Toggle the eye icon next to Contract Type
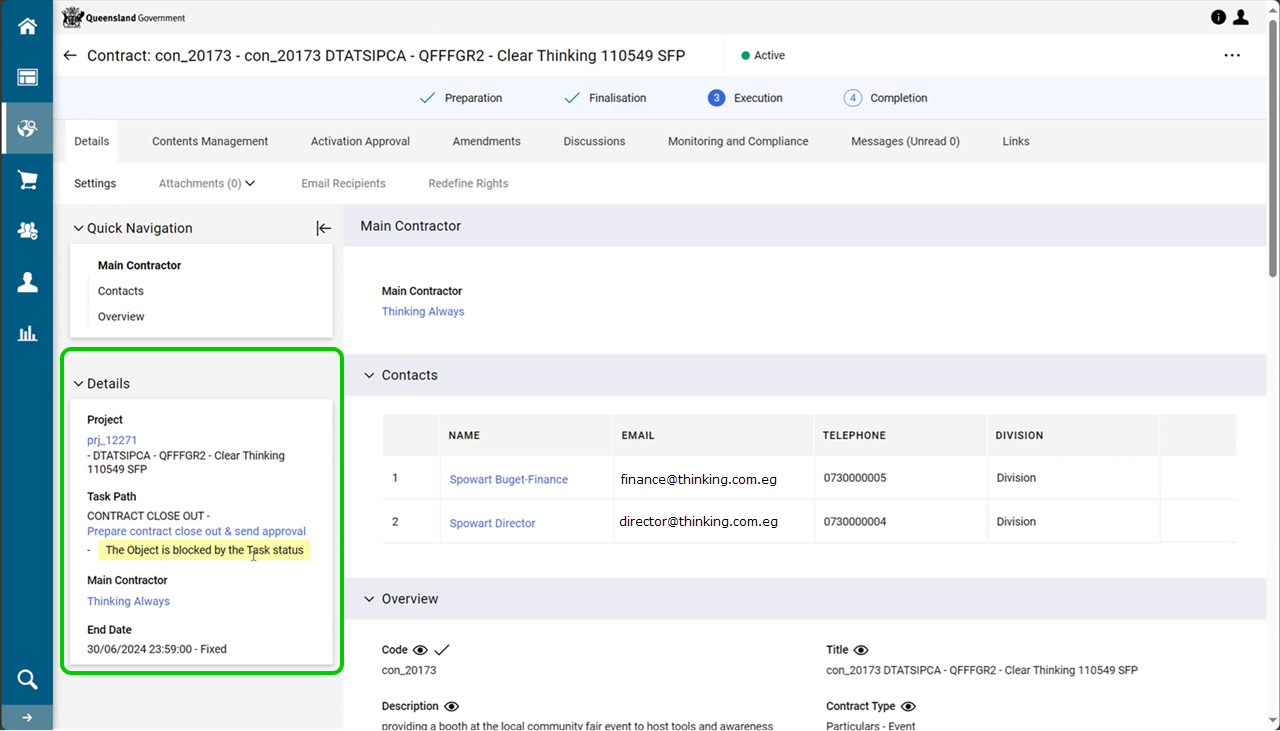Viewport: 1280px width, 731px height. click(908, 706)
